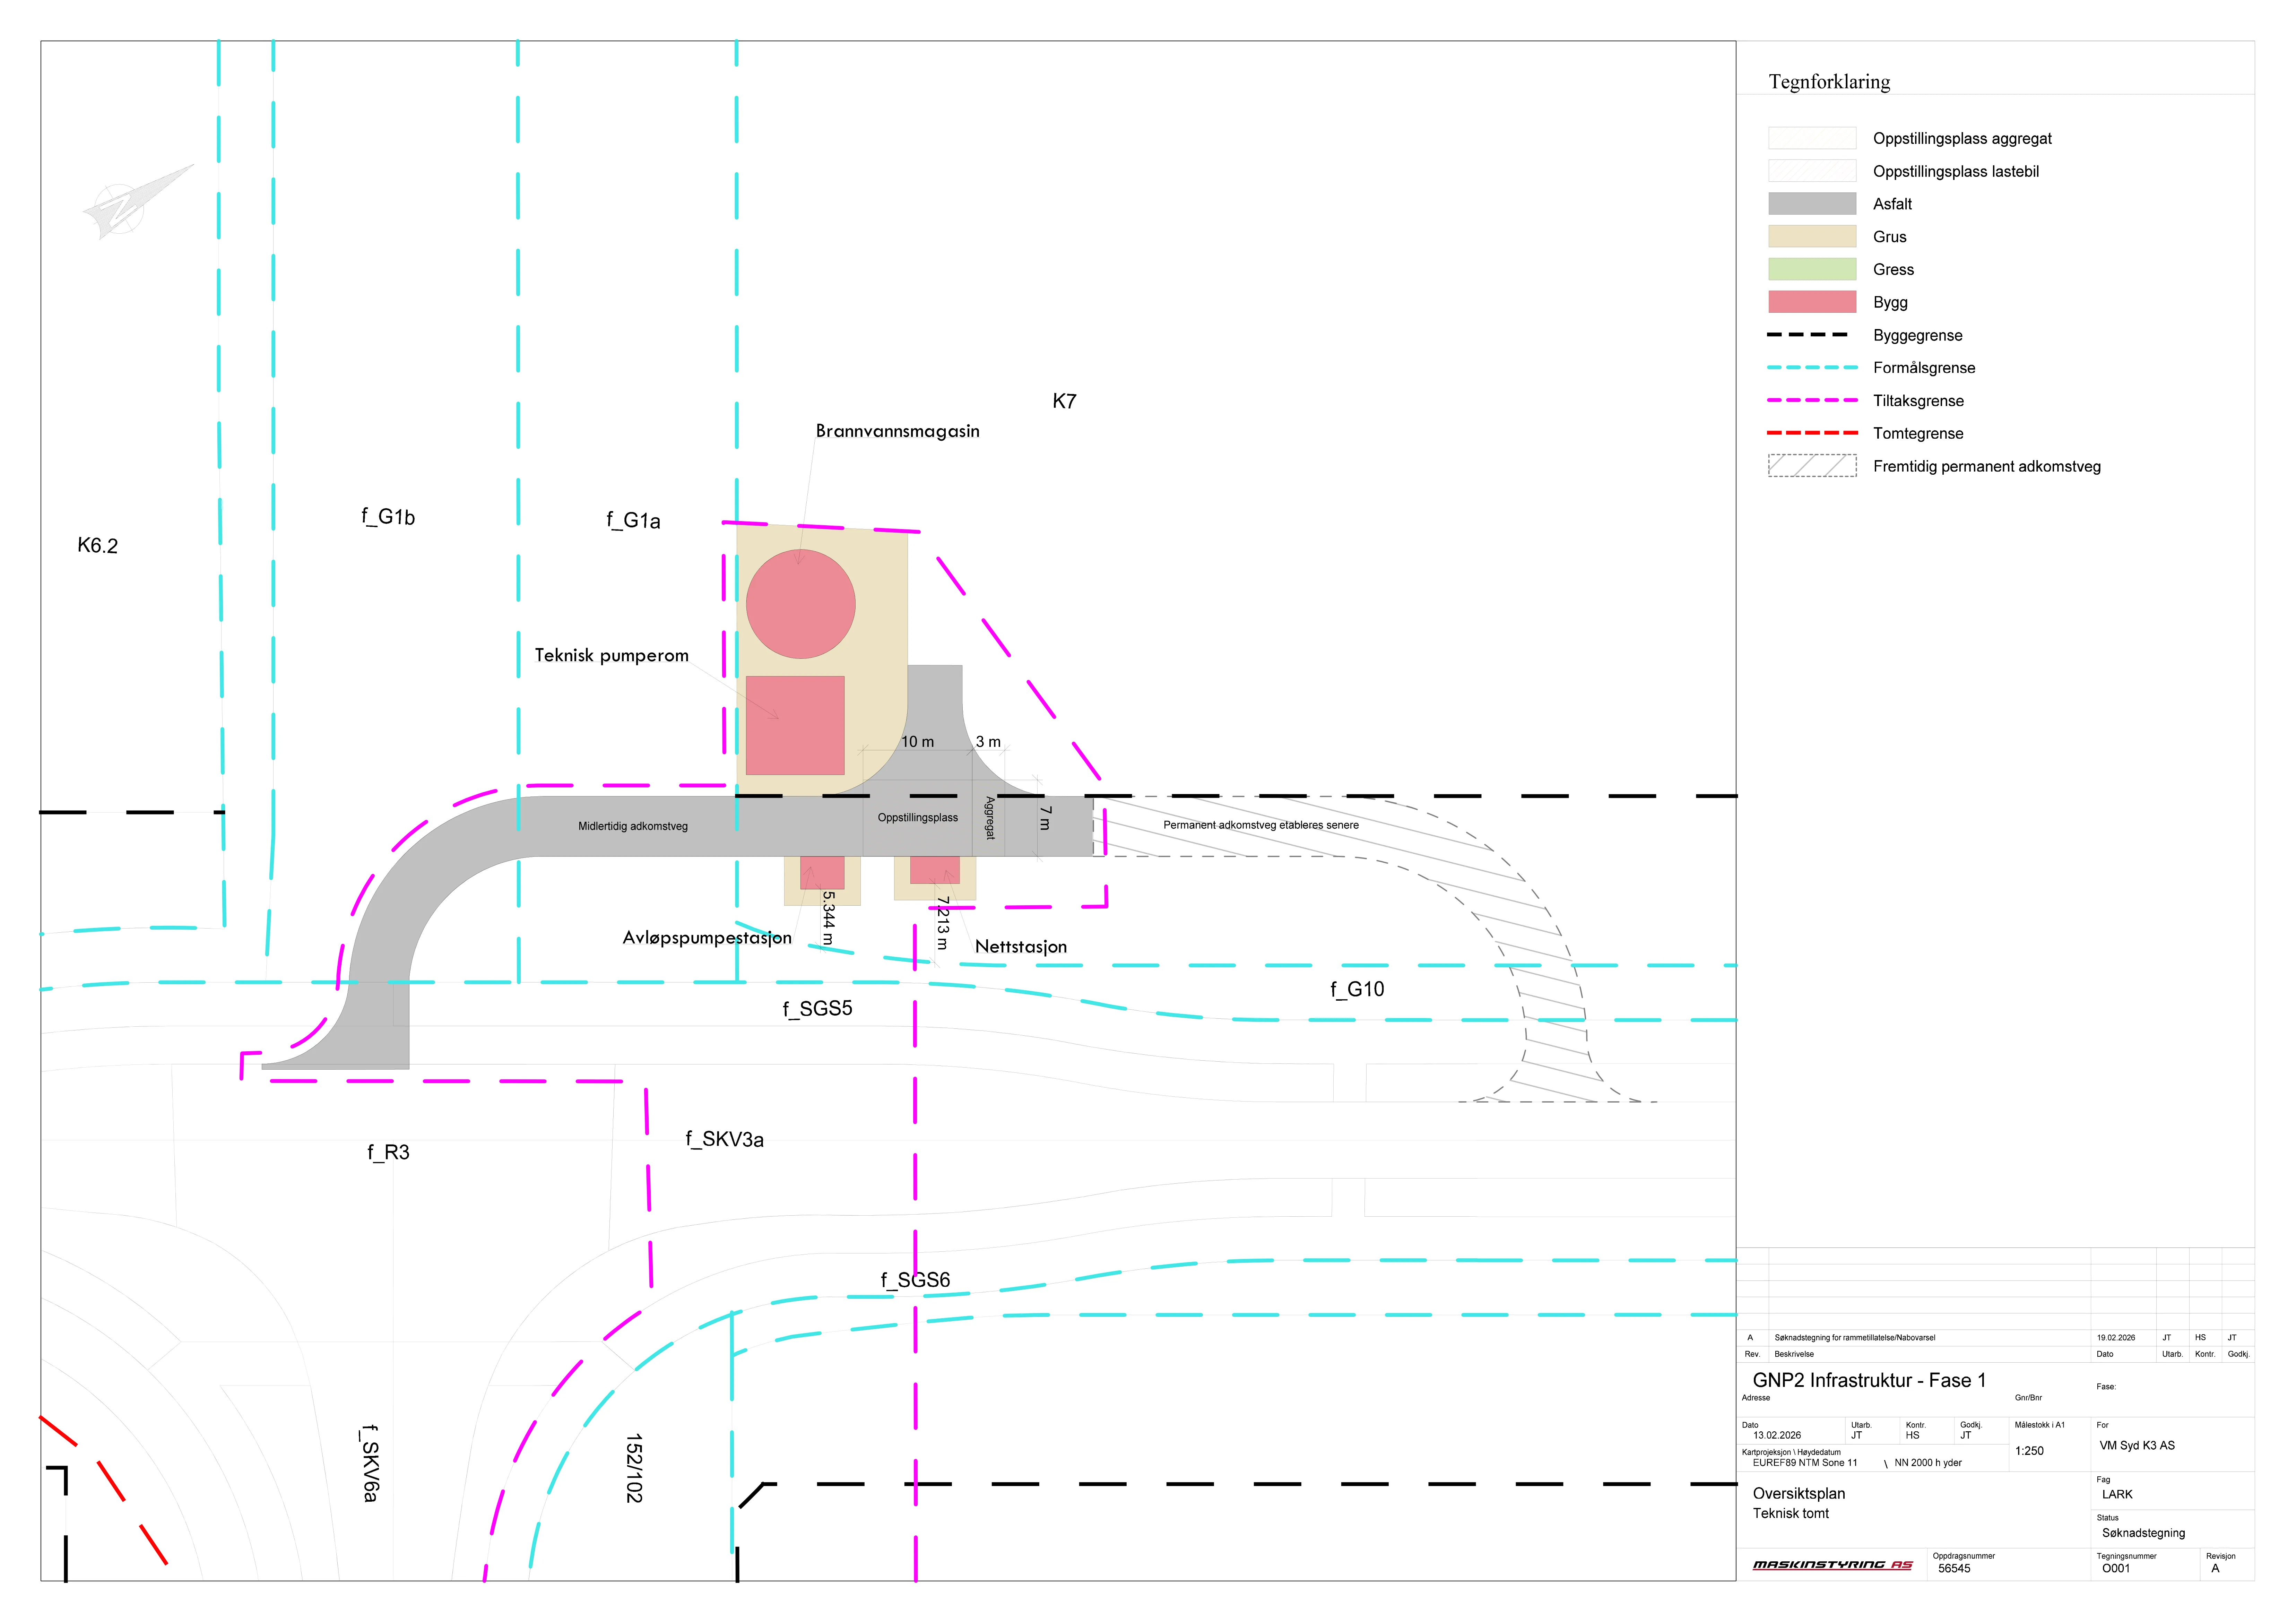Click the north arrow compass symbol
Viewport: 2296px width, 1622px height.
click(x=138, y=202)
